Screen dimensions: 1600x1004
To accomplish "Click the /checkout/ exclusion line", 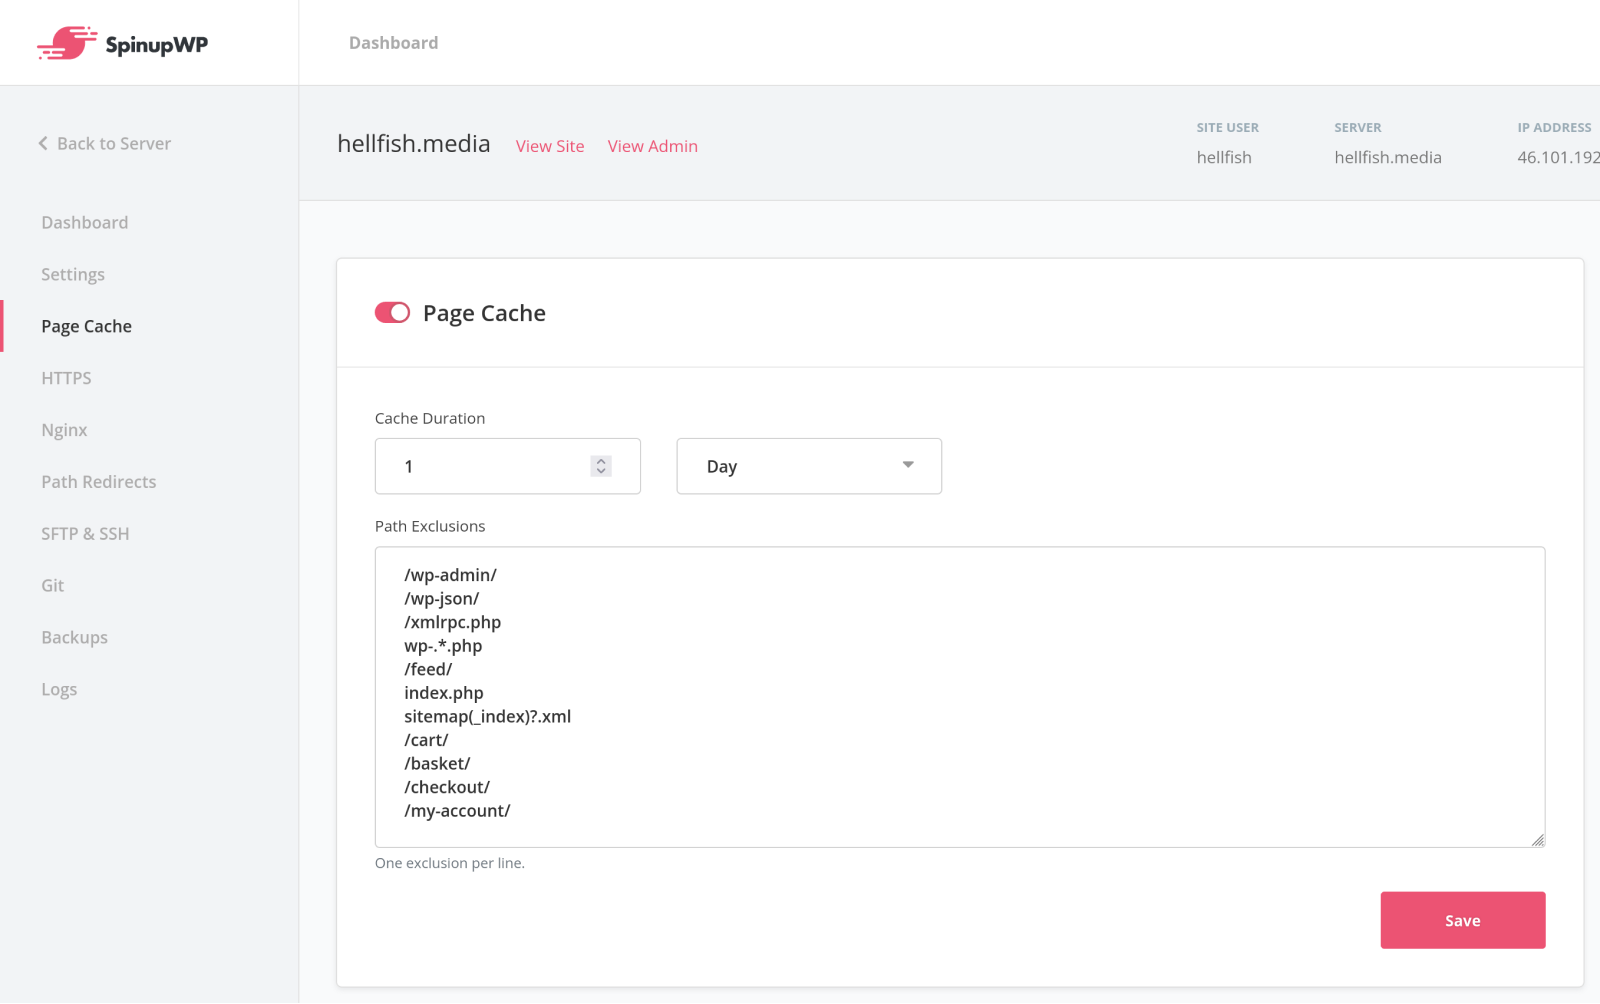I will point(447,787).
